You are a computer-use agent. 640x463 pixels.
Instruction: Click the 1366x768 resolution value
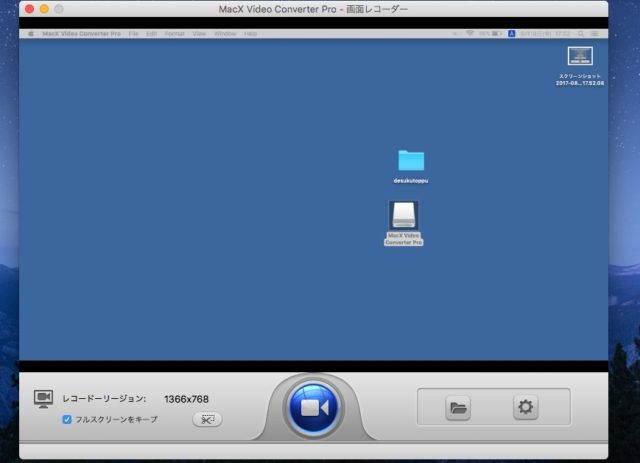point(186,399)
